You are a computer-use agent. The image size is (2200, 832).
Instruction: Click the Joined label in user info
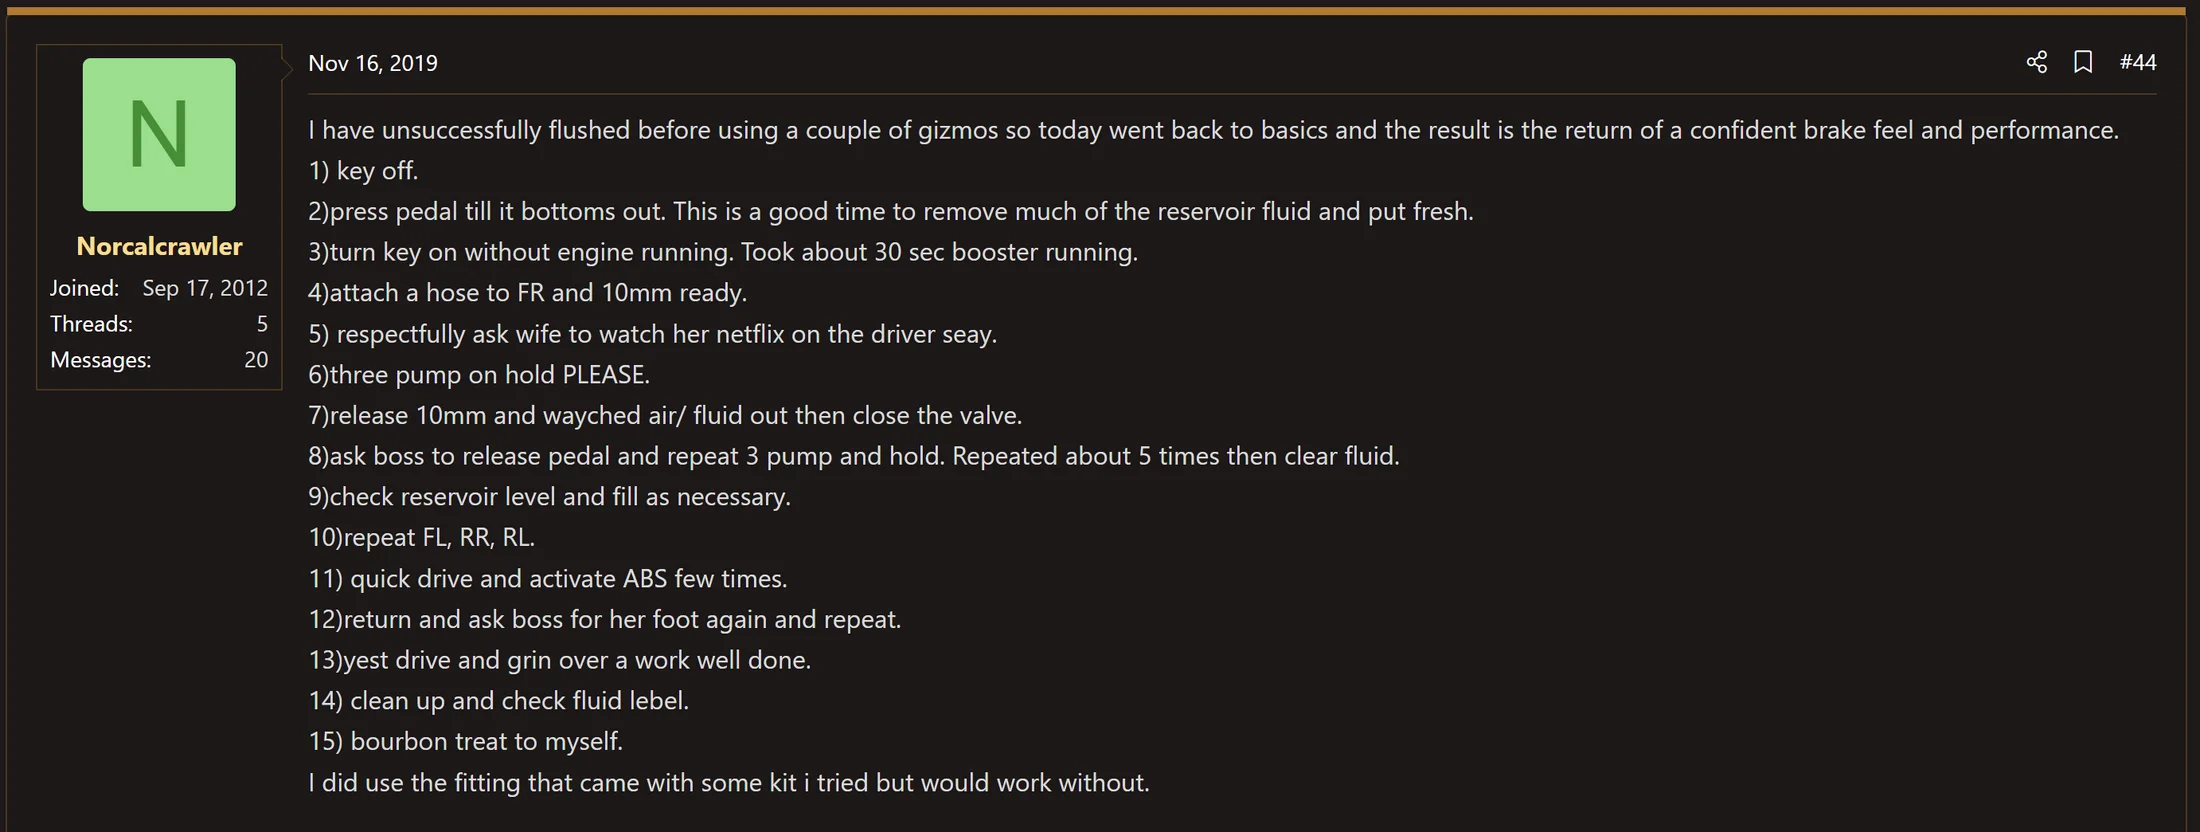(84, 288)
